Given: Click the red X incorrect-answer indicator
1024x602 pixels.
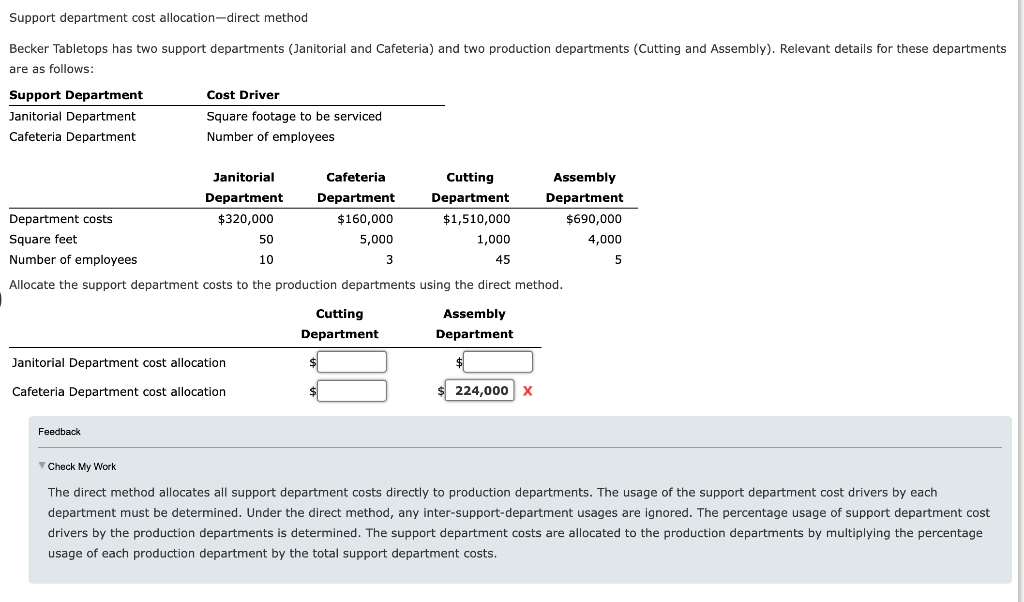Looking at the screenshot, I should coord(527,390).
